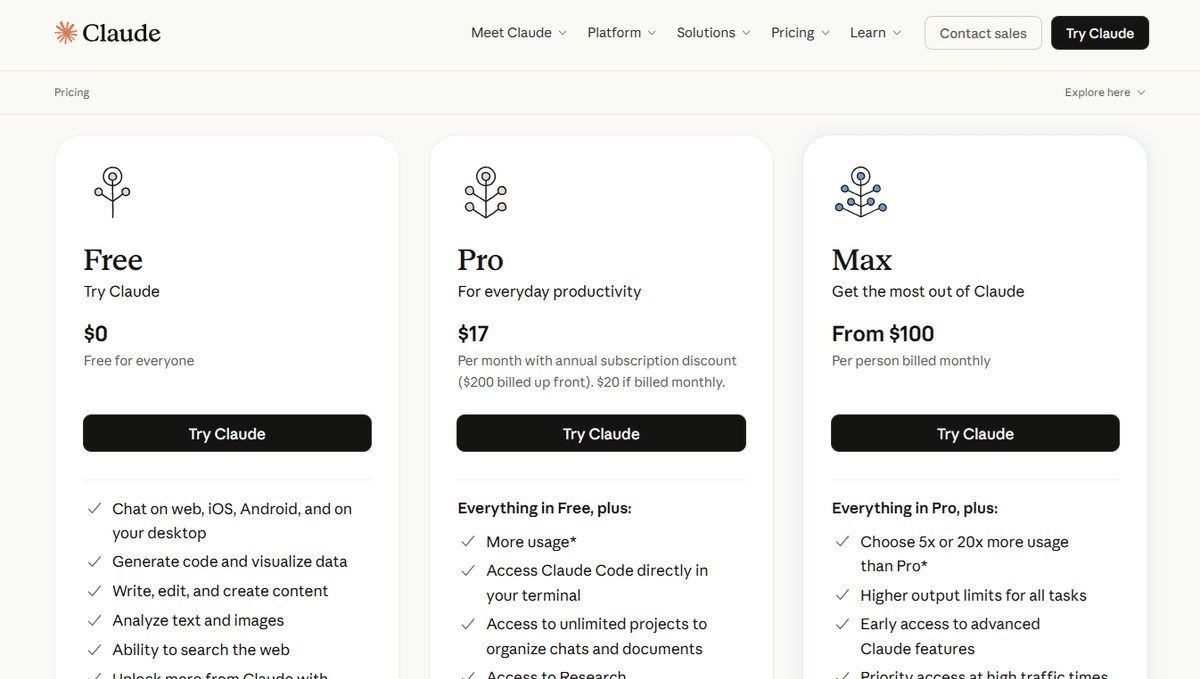Open the Learn menu in navigation

[x=875, y=33]
